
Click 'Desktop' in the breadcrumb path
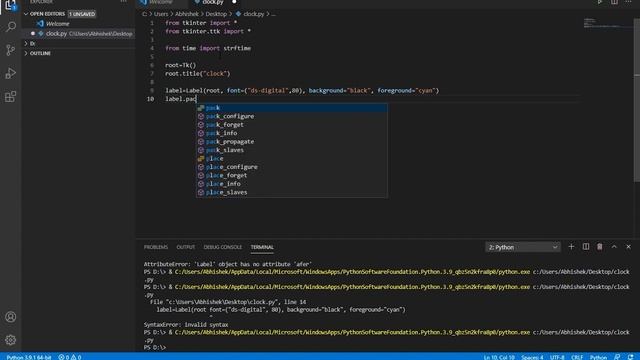tap(216, 14)
